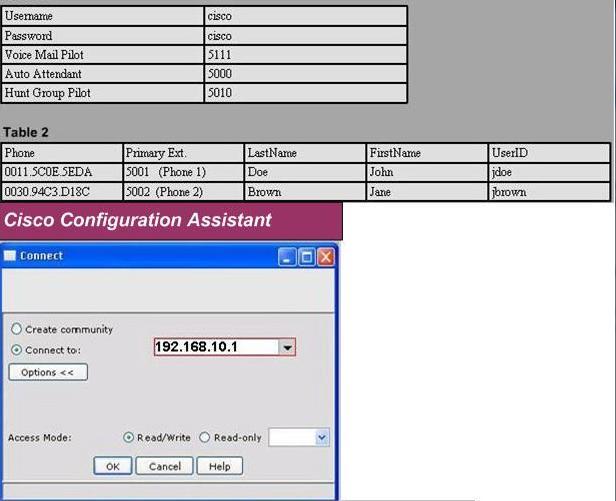Select the Connect to radio button
616x501 pixels.
(16, 350)
